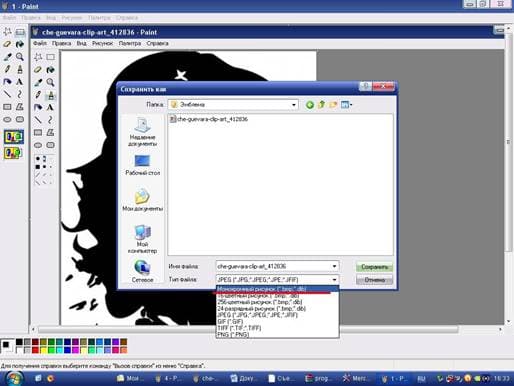Select the Ellipse tool in outer Paint toolbox

[7, 119]
